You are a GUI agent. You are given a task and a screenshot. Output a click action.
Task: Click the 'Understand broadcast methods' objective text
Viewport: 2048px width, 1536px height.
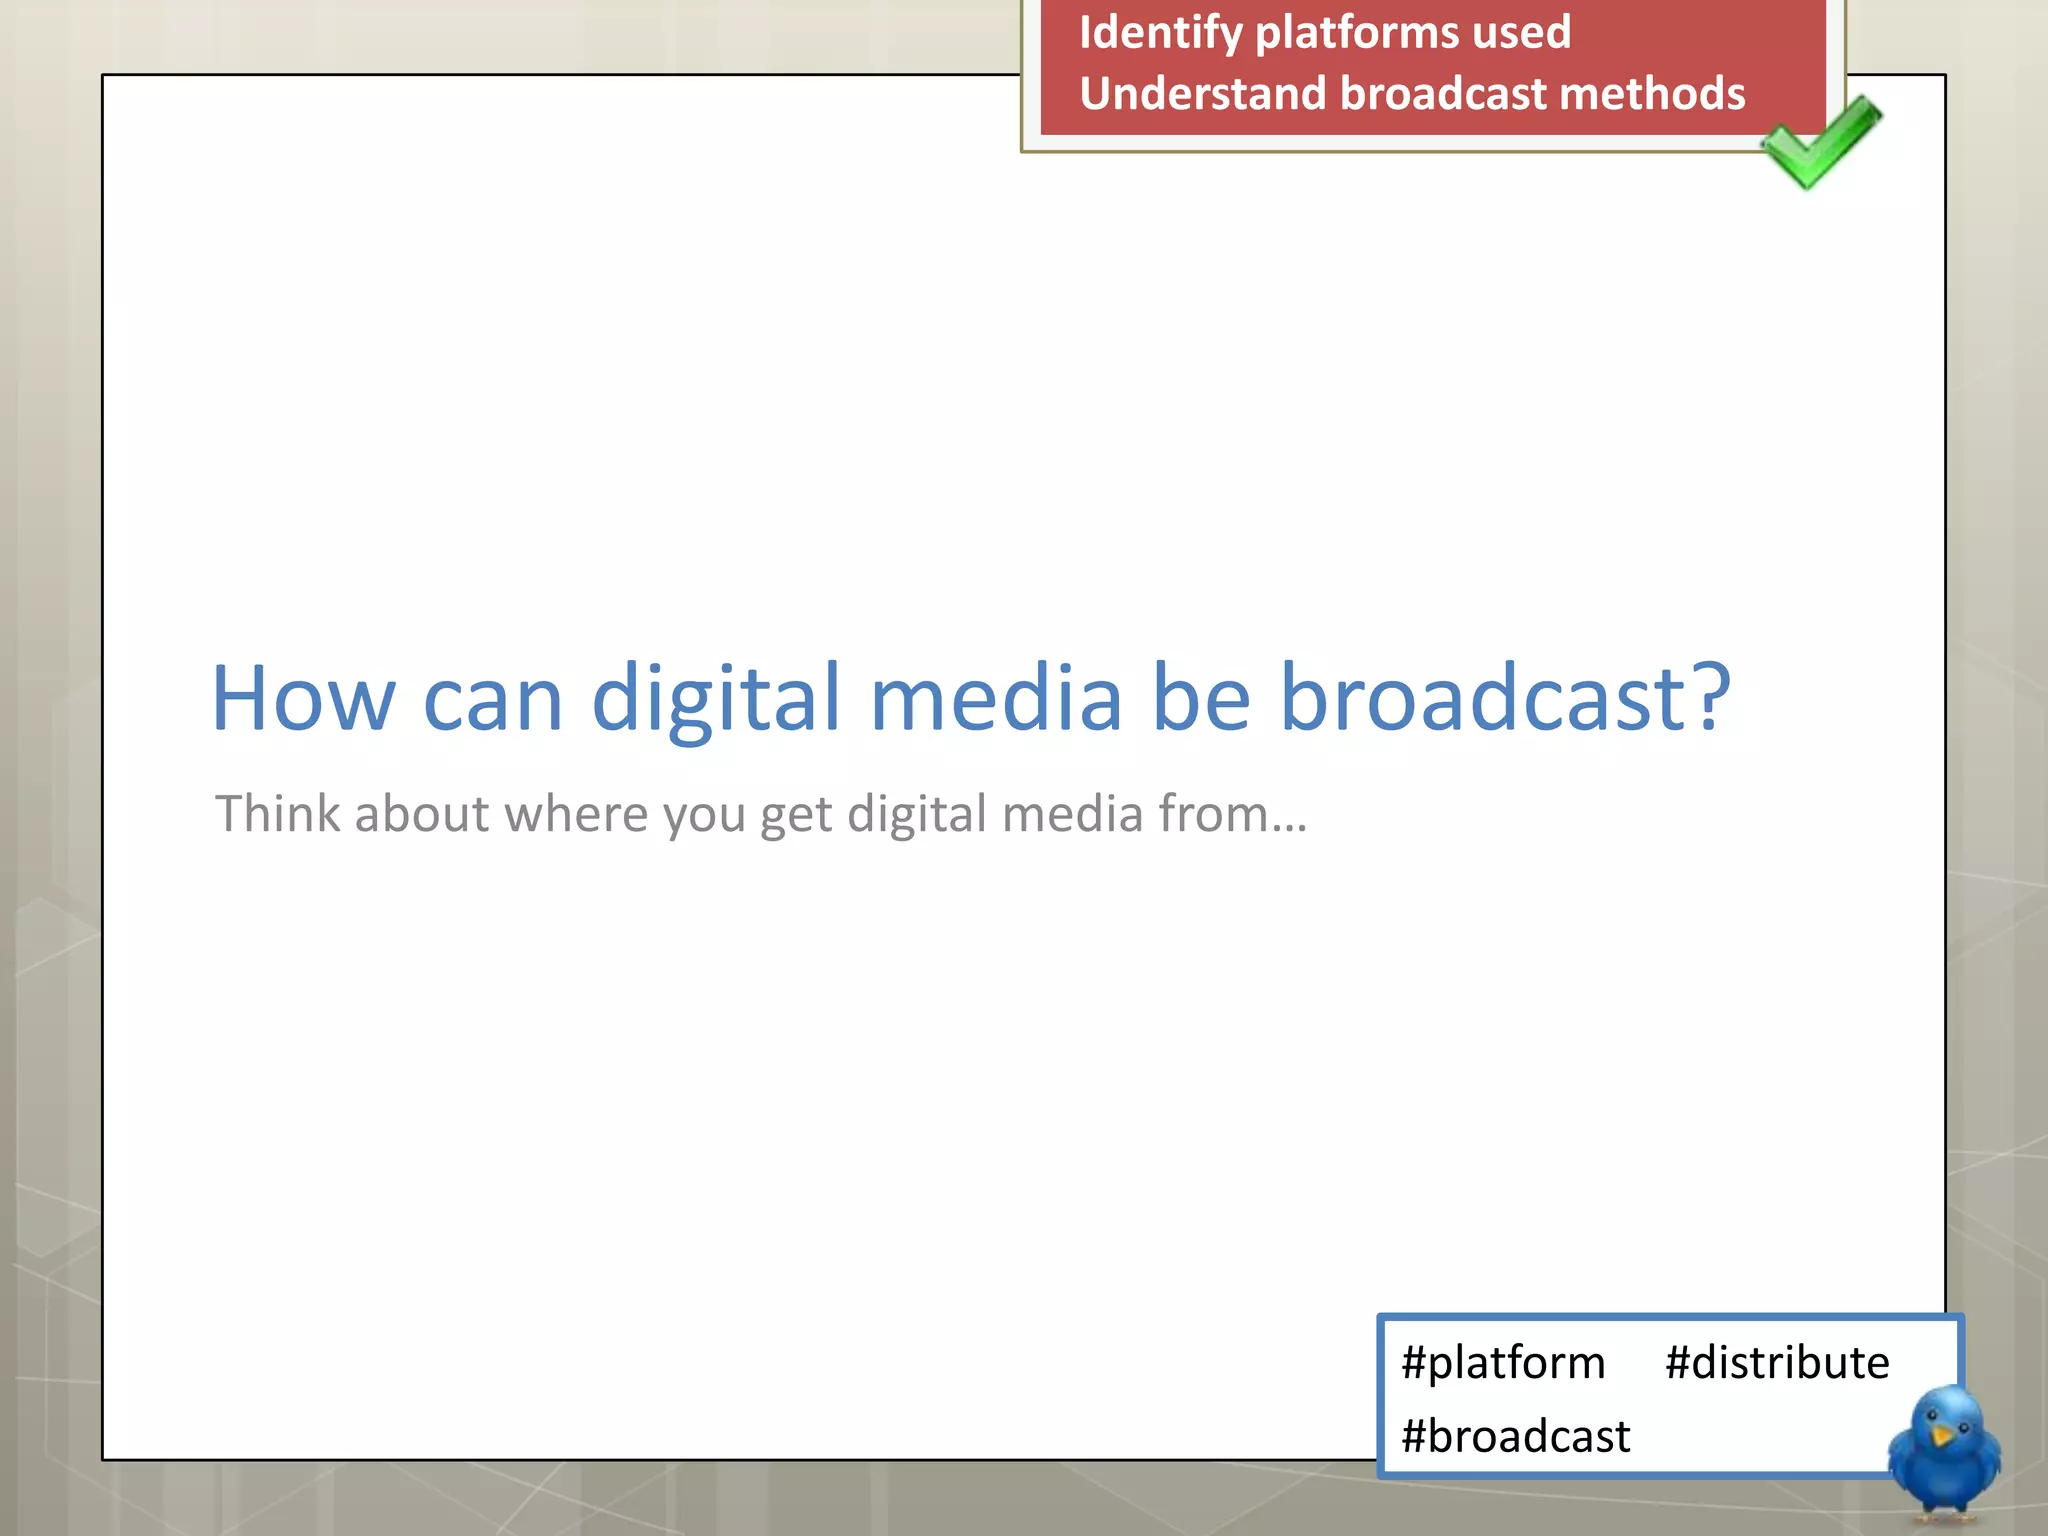click(1412, 93)
